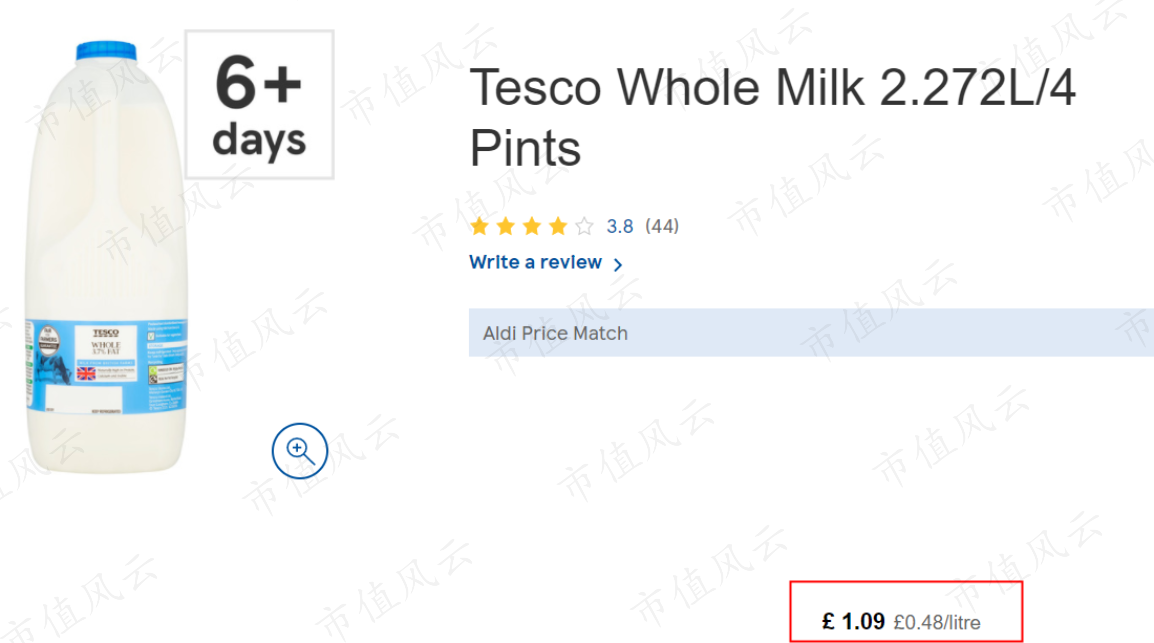The width and height of the screenshot is (1154, 643).
Task: Click the 3.8 rating score
Action: tap(620, 227)
